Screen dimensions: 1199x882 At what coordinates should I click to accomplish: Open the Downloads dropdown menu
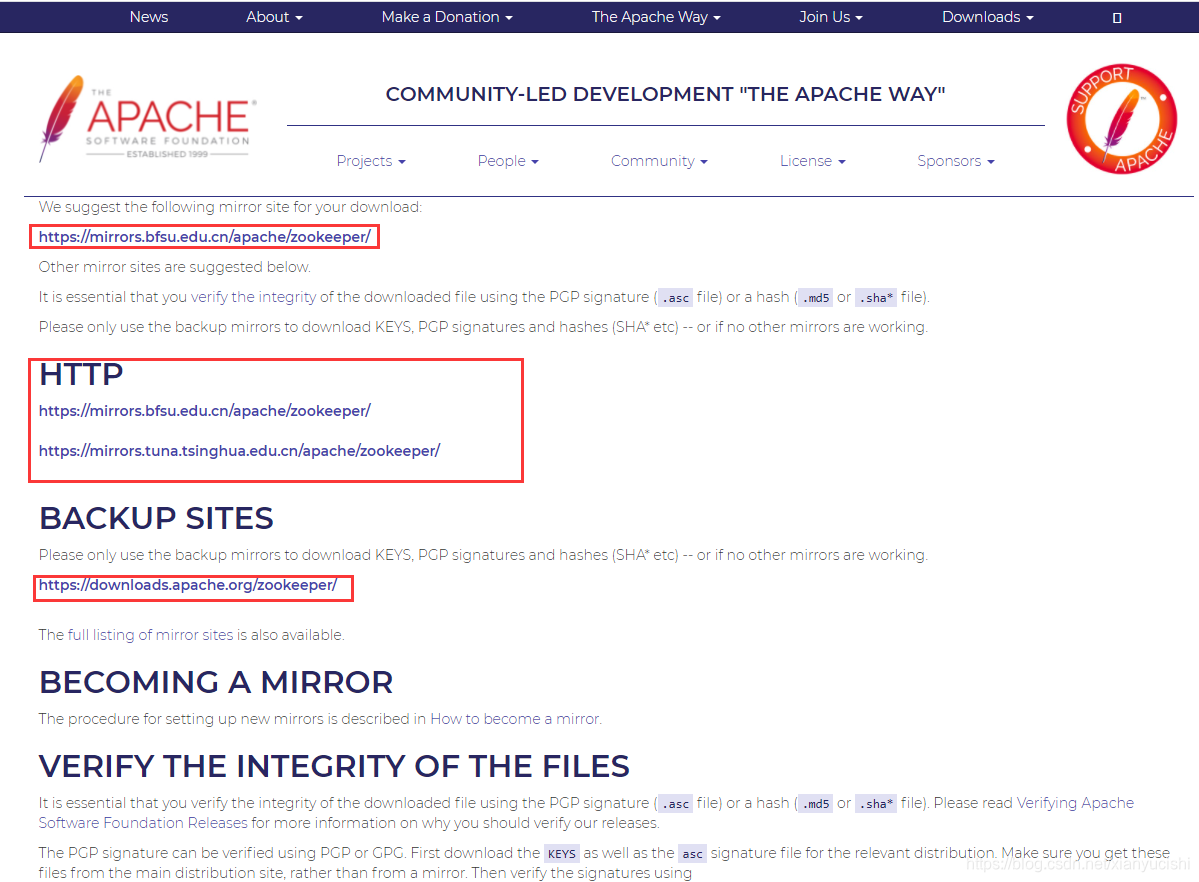click(x=987, y=17)
